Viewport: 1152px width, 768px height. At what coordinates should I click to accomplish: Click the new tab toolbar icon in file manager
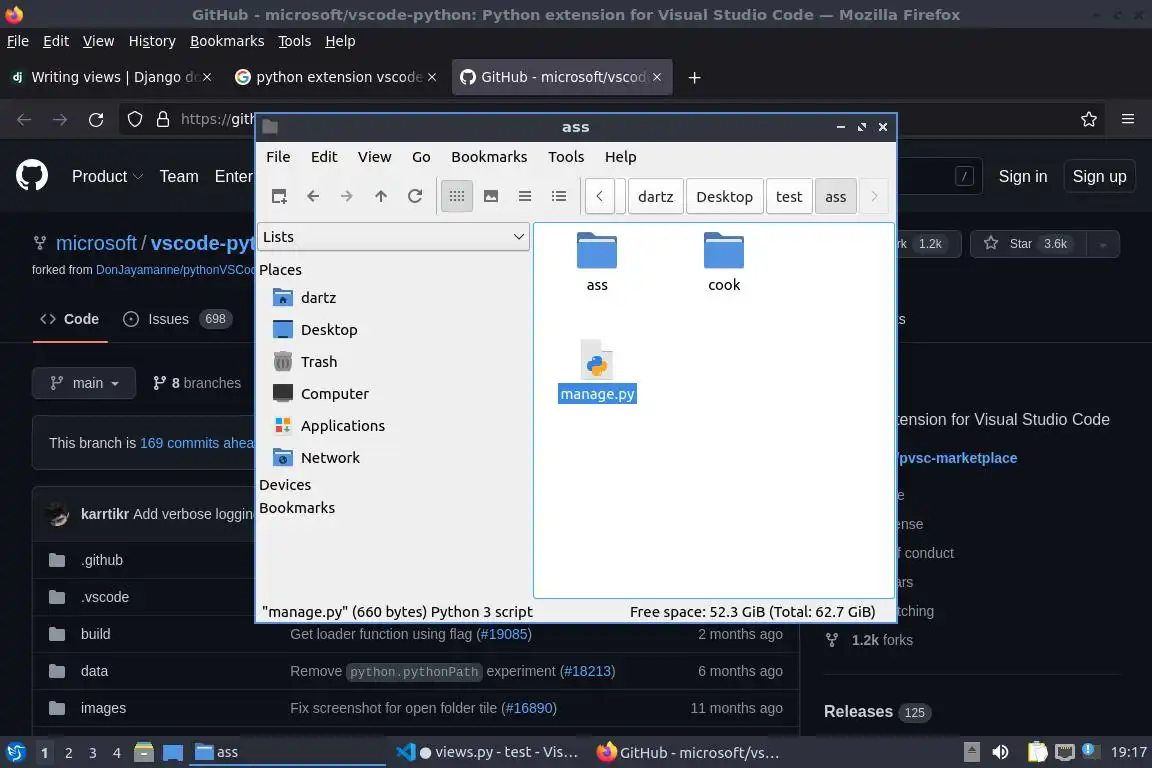[279, 196]
